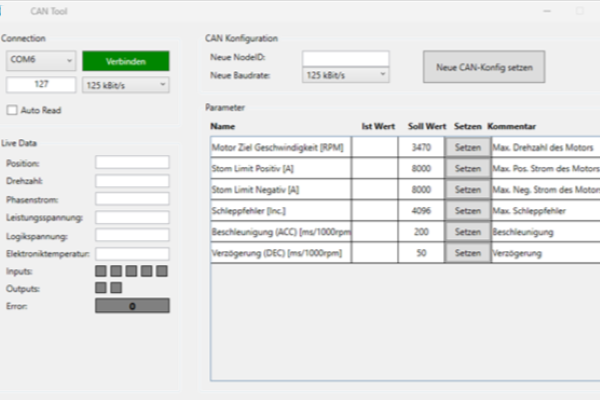Open the Neue Baudrate dropdown
600x400 pixels.
pos(345,75)
